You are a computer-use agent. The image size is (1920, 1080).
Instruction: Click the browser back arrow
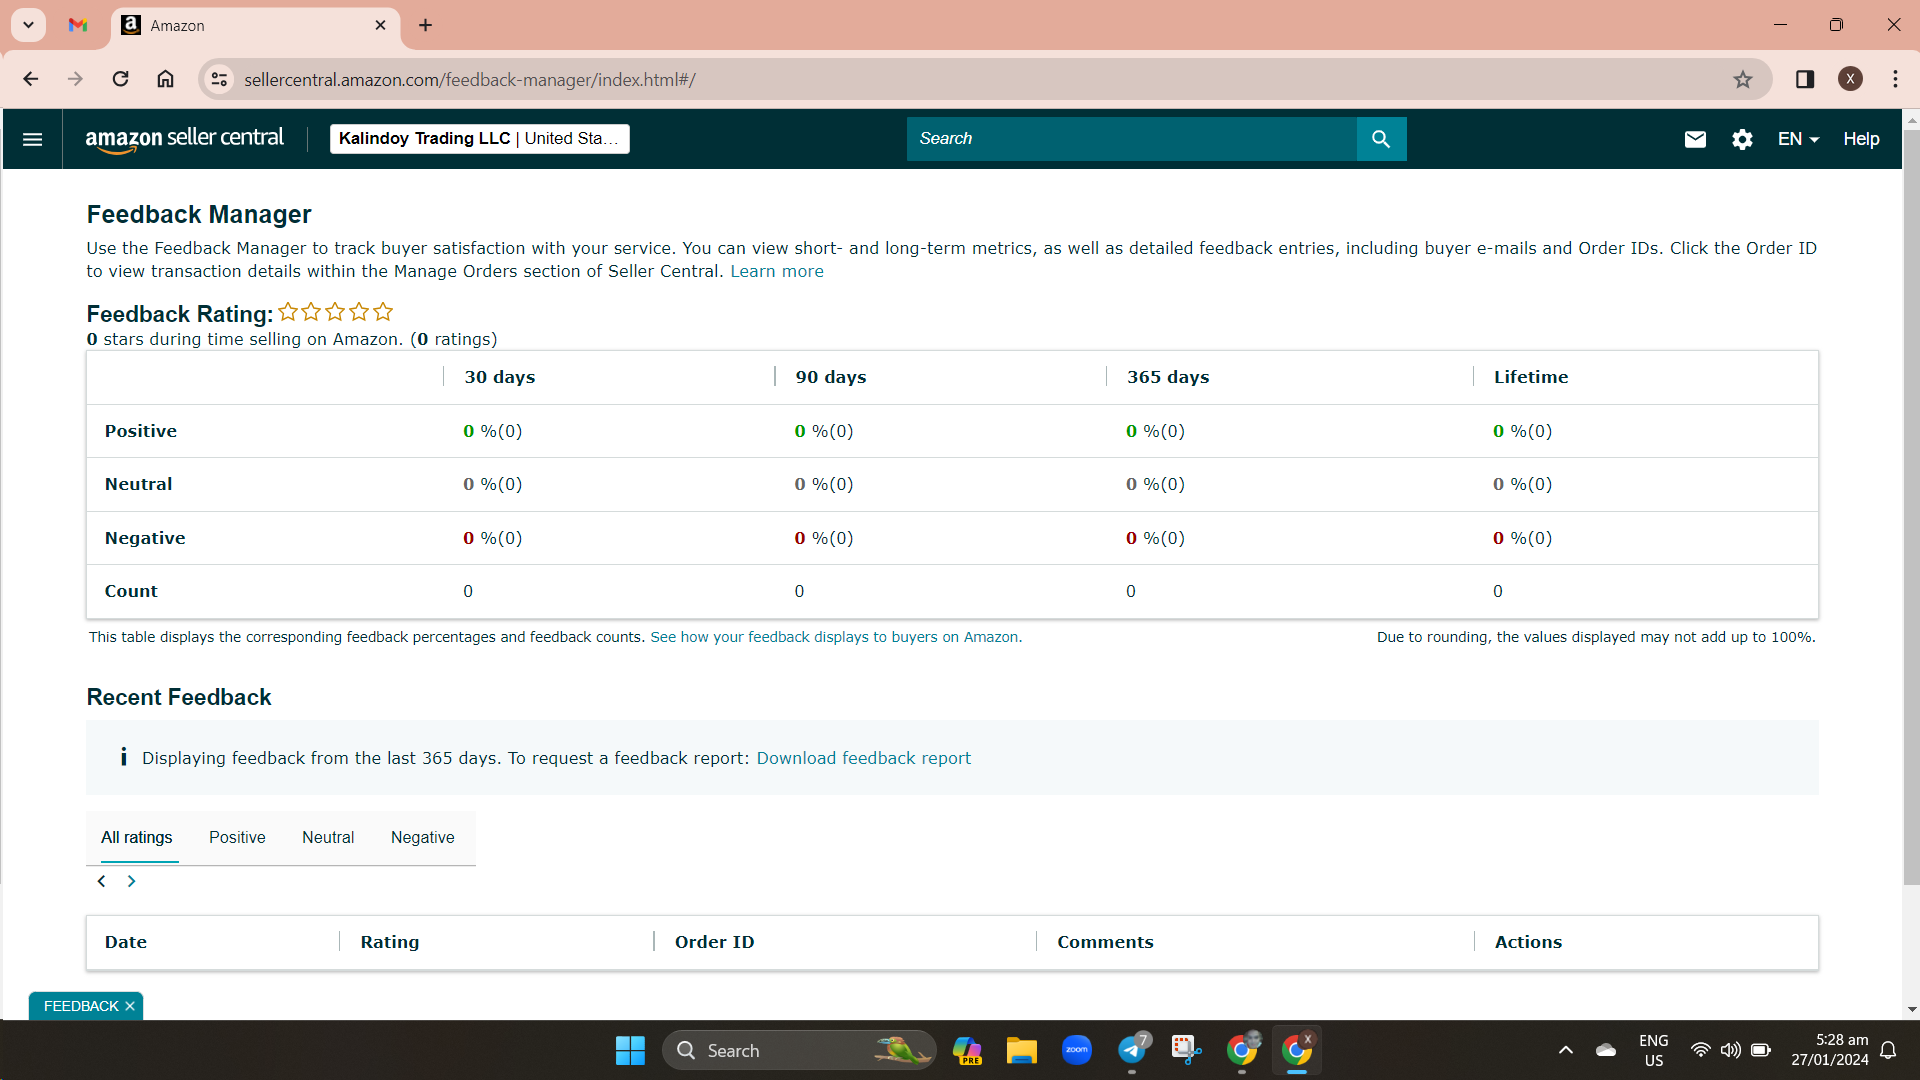click(30, 79)
